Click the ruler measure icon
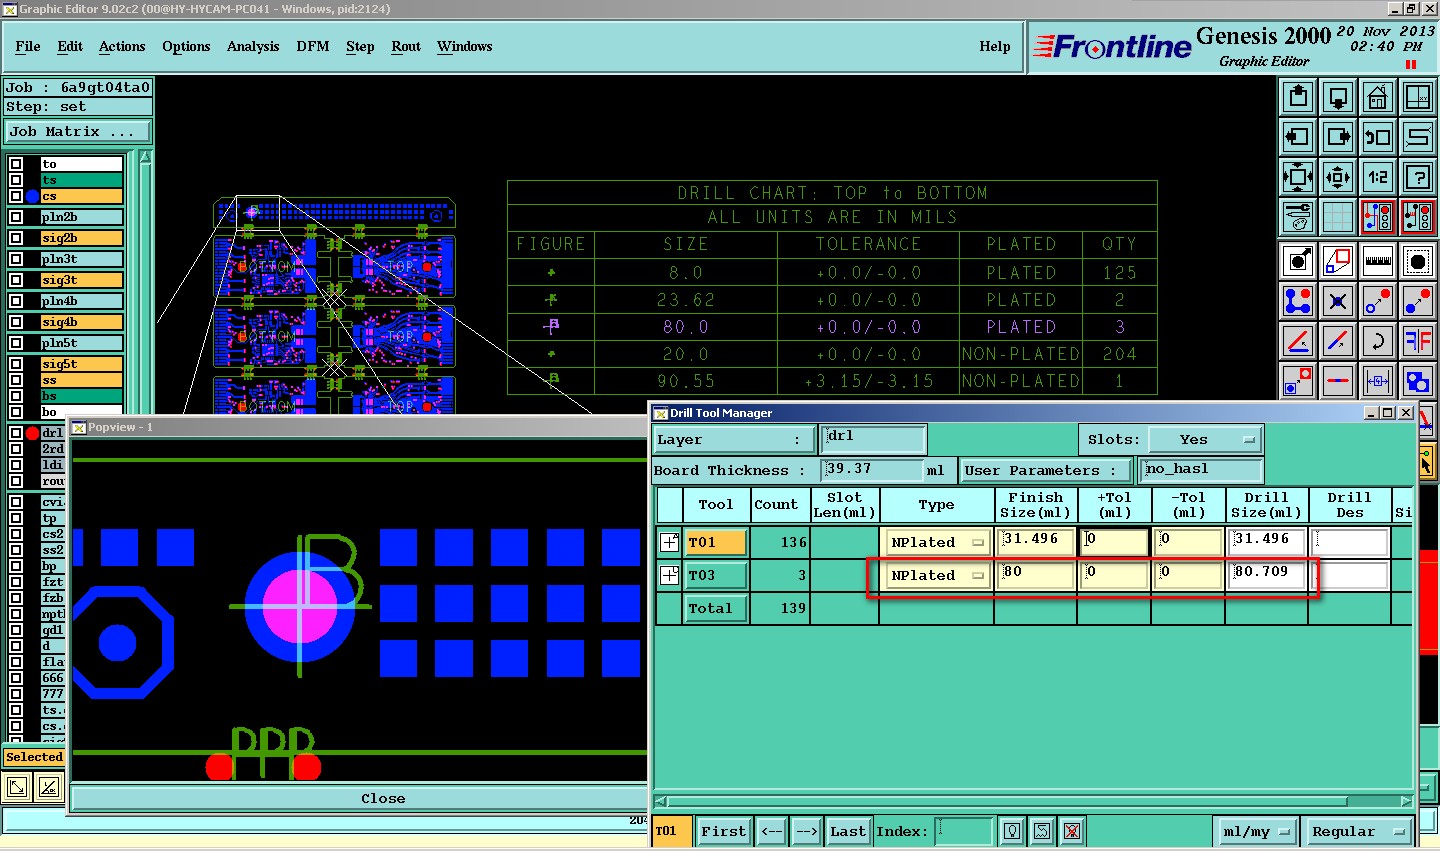 (1378, 261)
